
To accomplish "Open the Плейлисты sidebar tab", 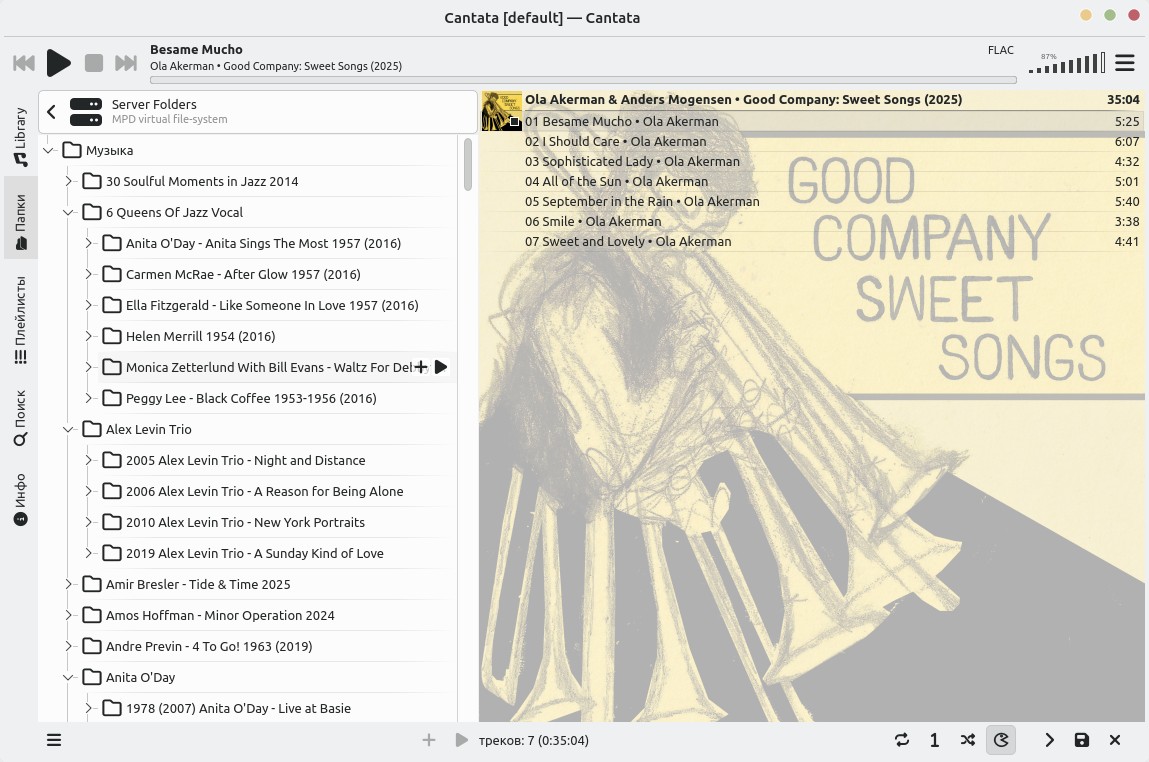I will click(21, 320).
